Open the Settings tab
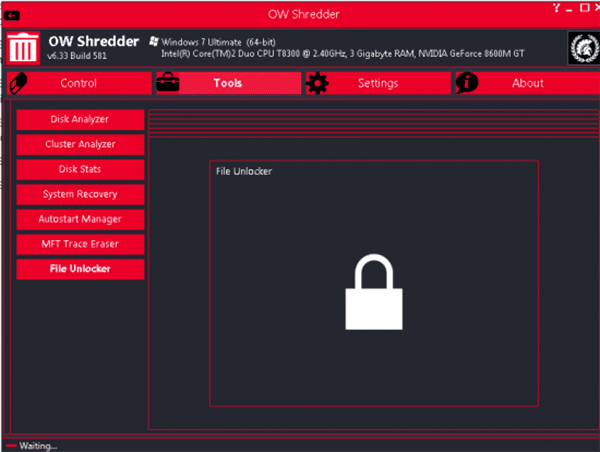This screenshot has height=452, width=600. (x=378, y=83)
